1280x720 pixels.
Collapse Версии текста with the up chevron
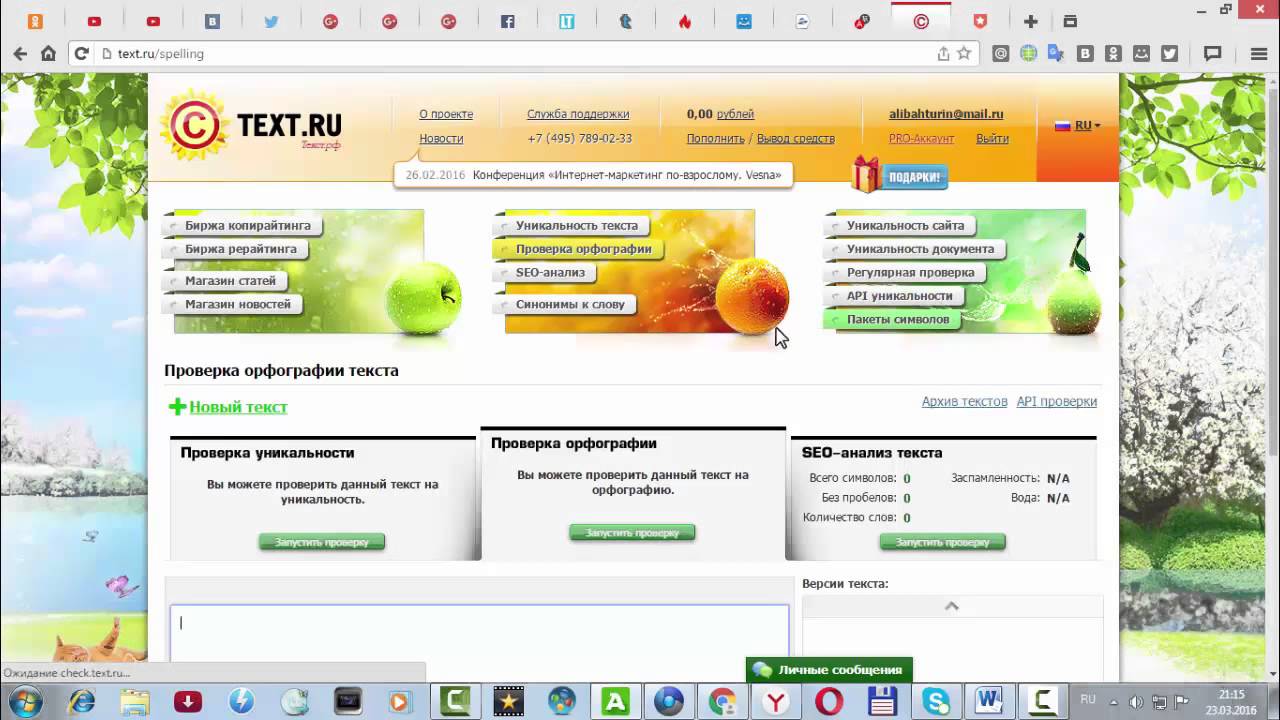tap(952, 606)
